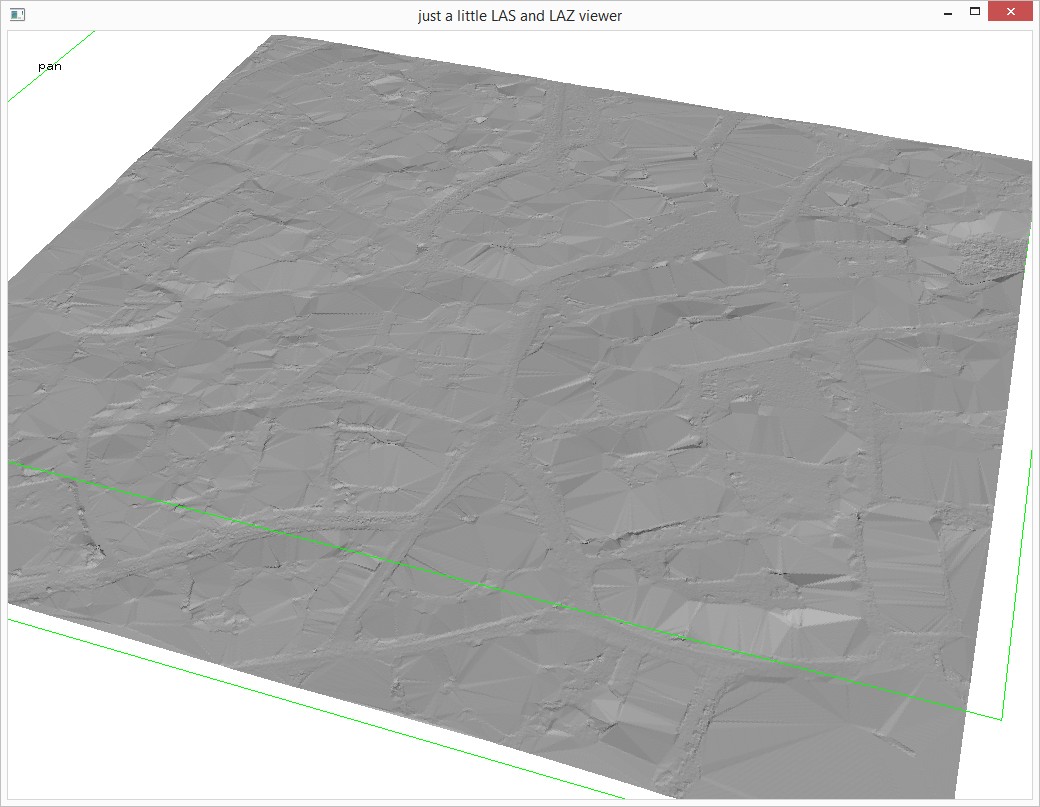The height and width of the screenshot is (807, 1040).
Task: Close the LAS and LAZ viewer
Action: tap(1010, 13)
